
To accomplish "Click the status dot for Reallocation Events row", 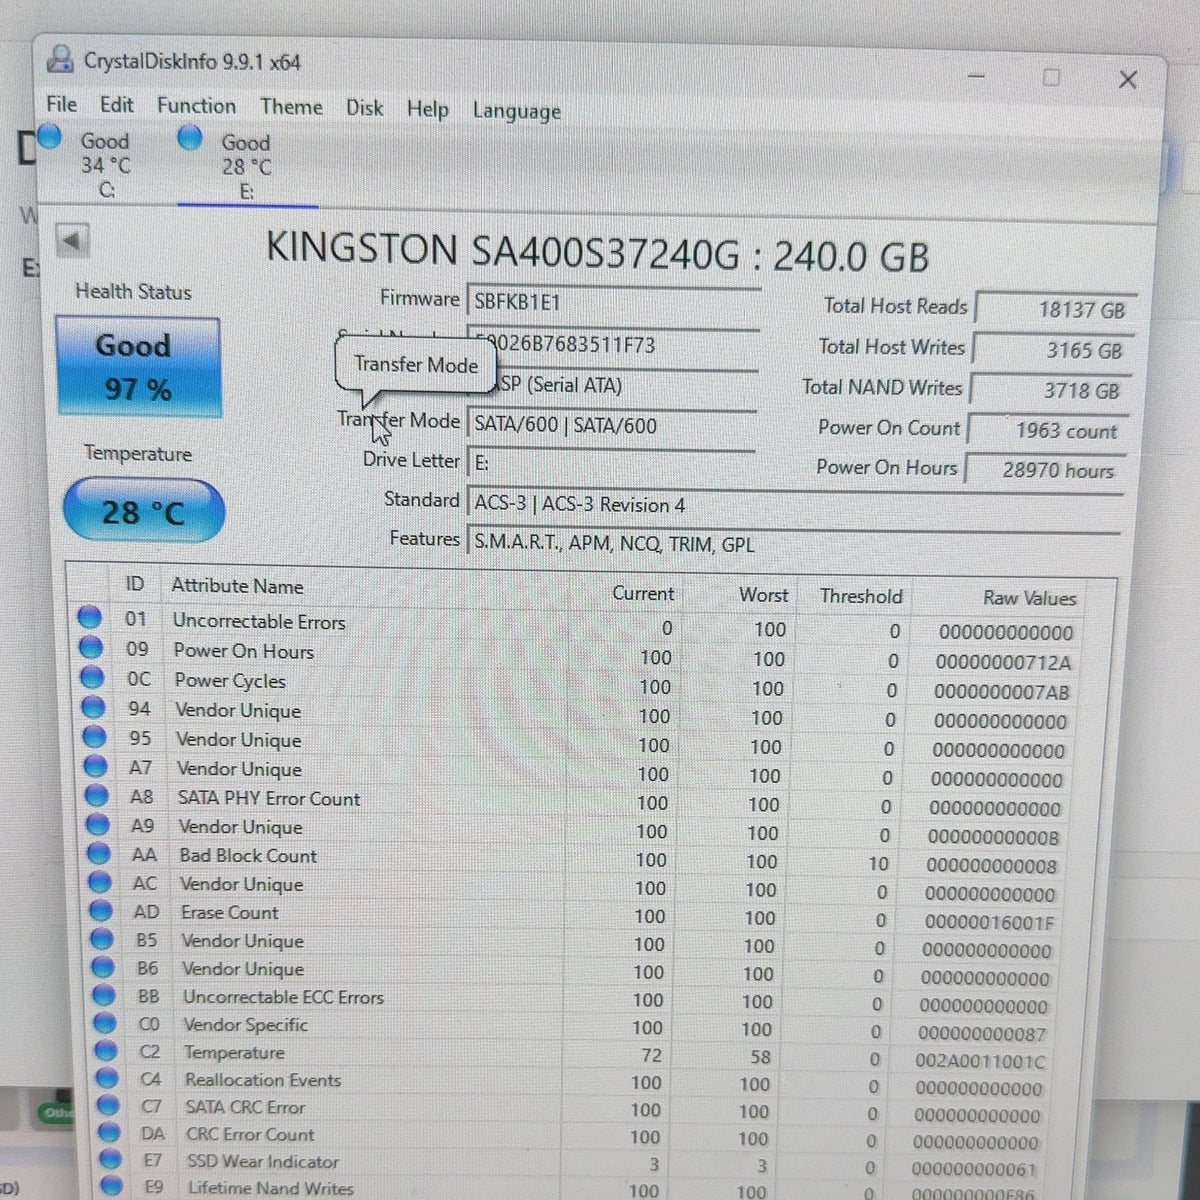I will [106, 1079].
